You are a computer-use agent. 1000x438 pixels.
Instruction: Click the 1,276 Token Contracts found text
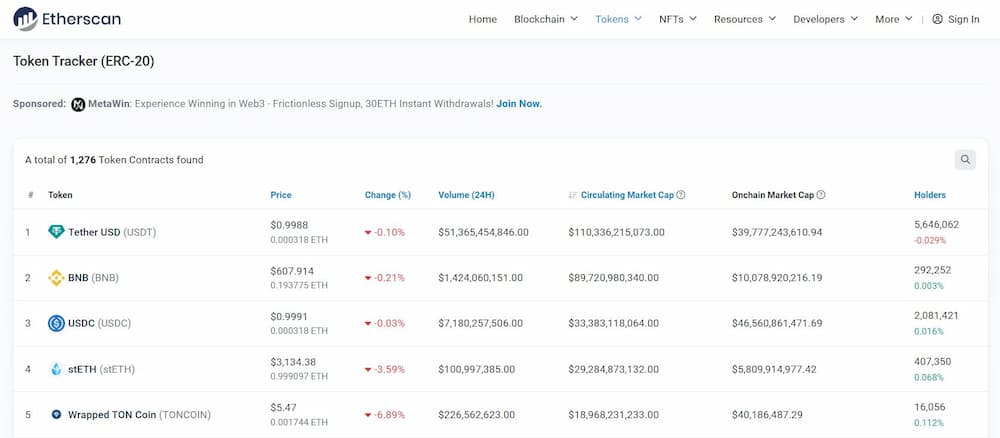coord(136,160)
